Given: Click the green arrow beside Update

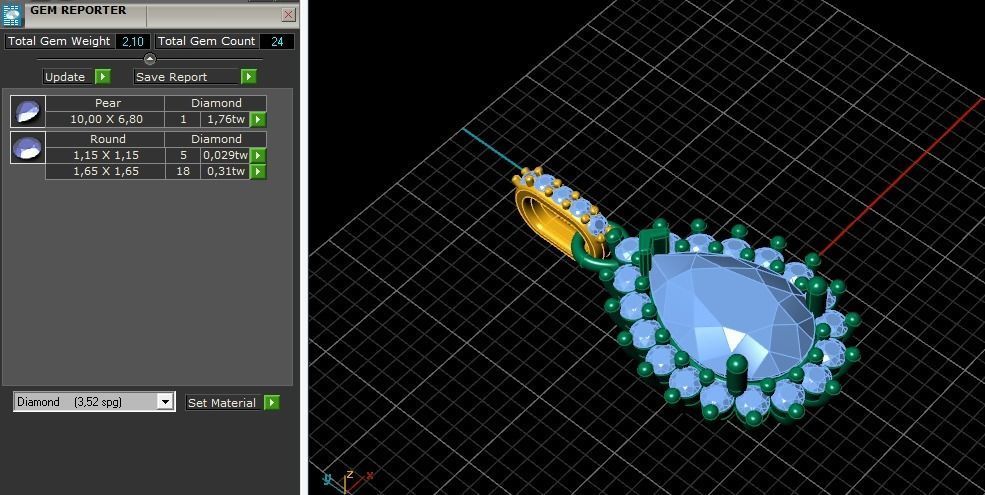Looking at the screenshot, I should click(x=103, y=77).
